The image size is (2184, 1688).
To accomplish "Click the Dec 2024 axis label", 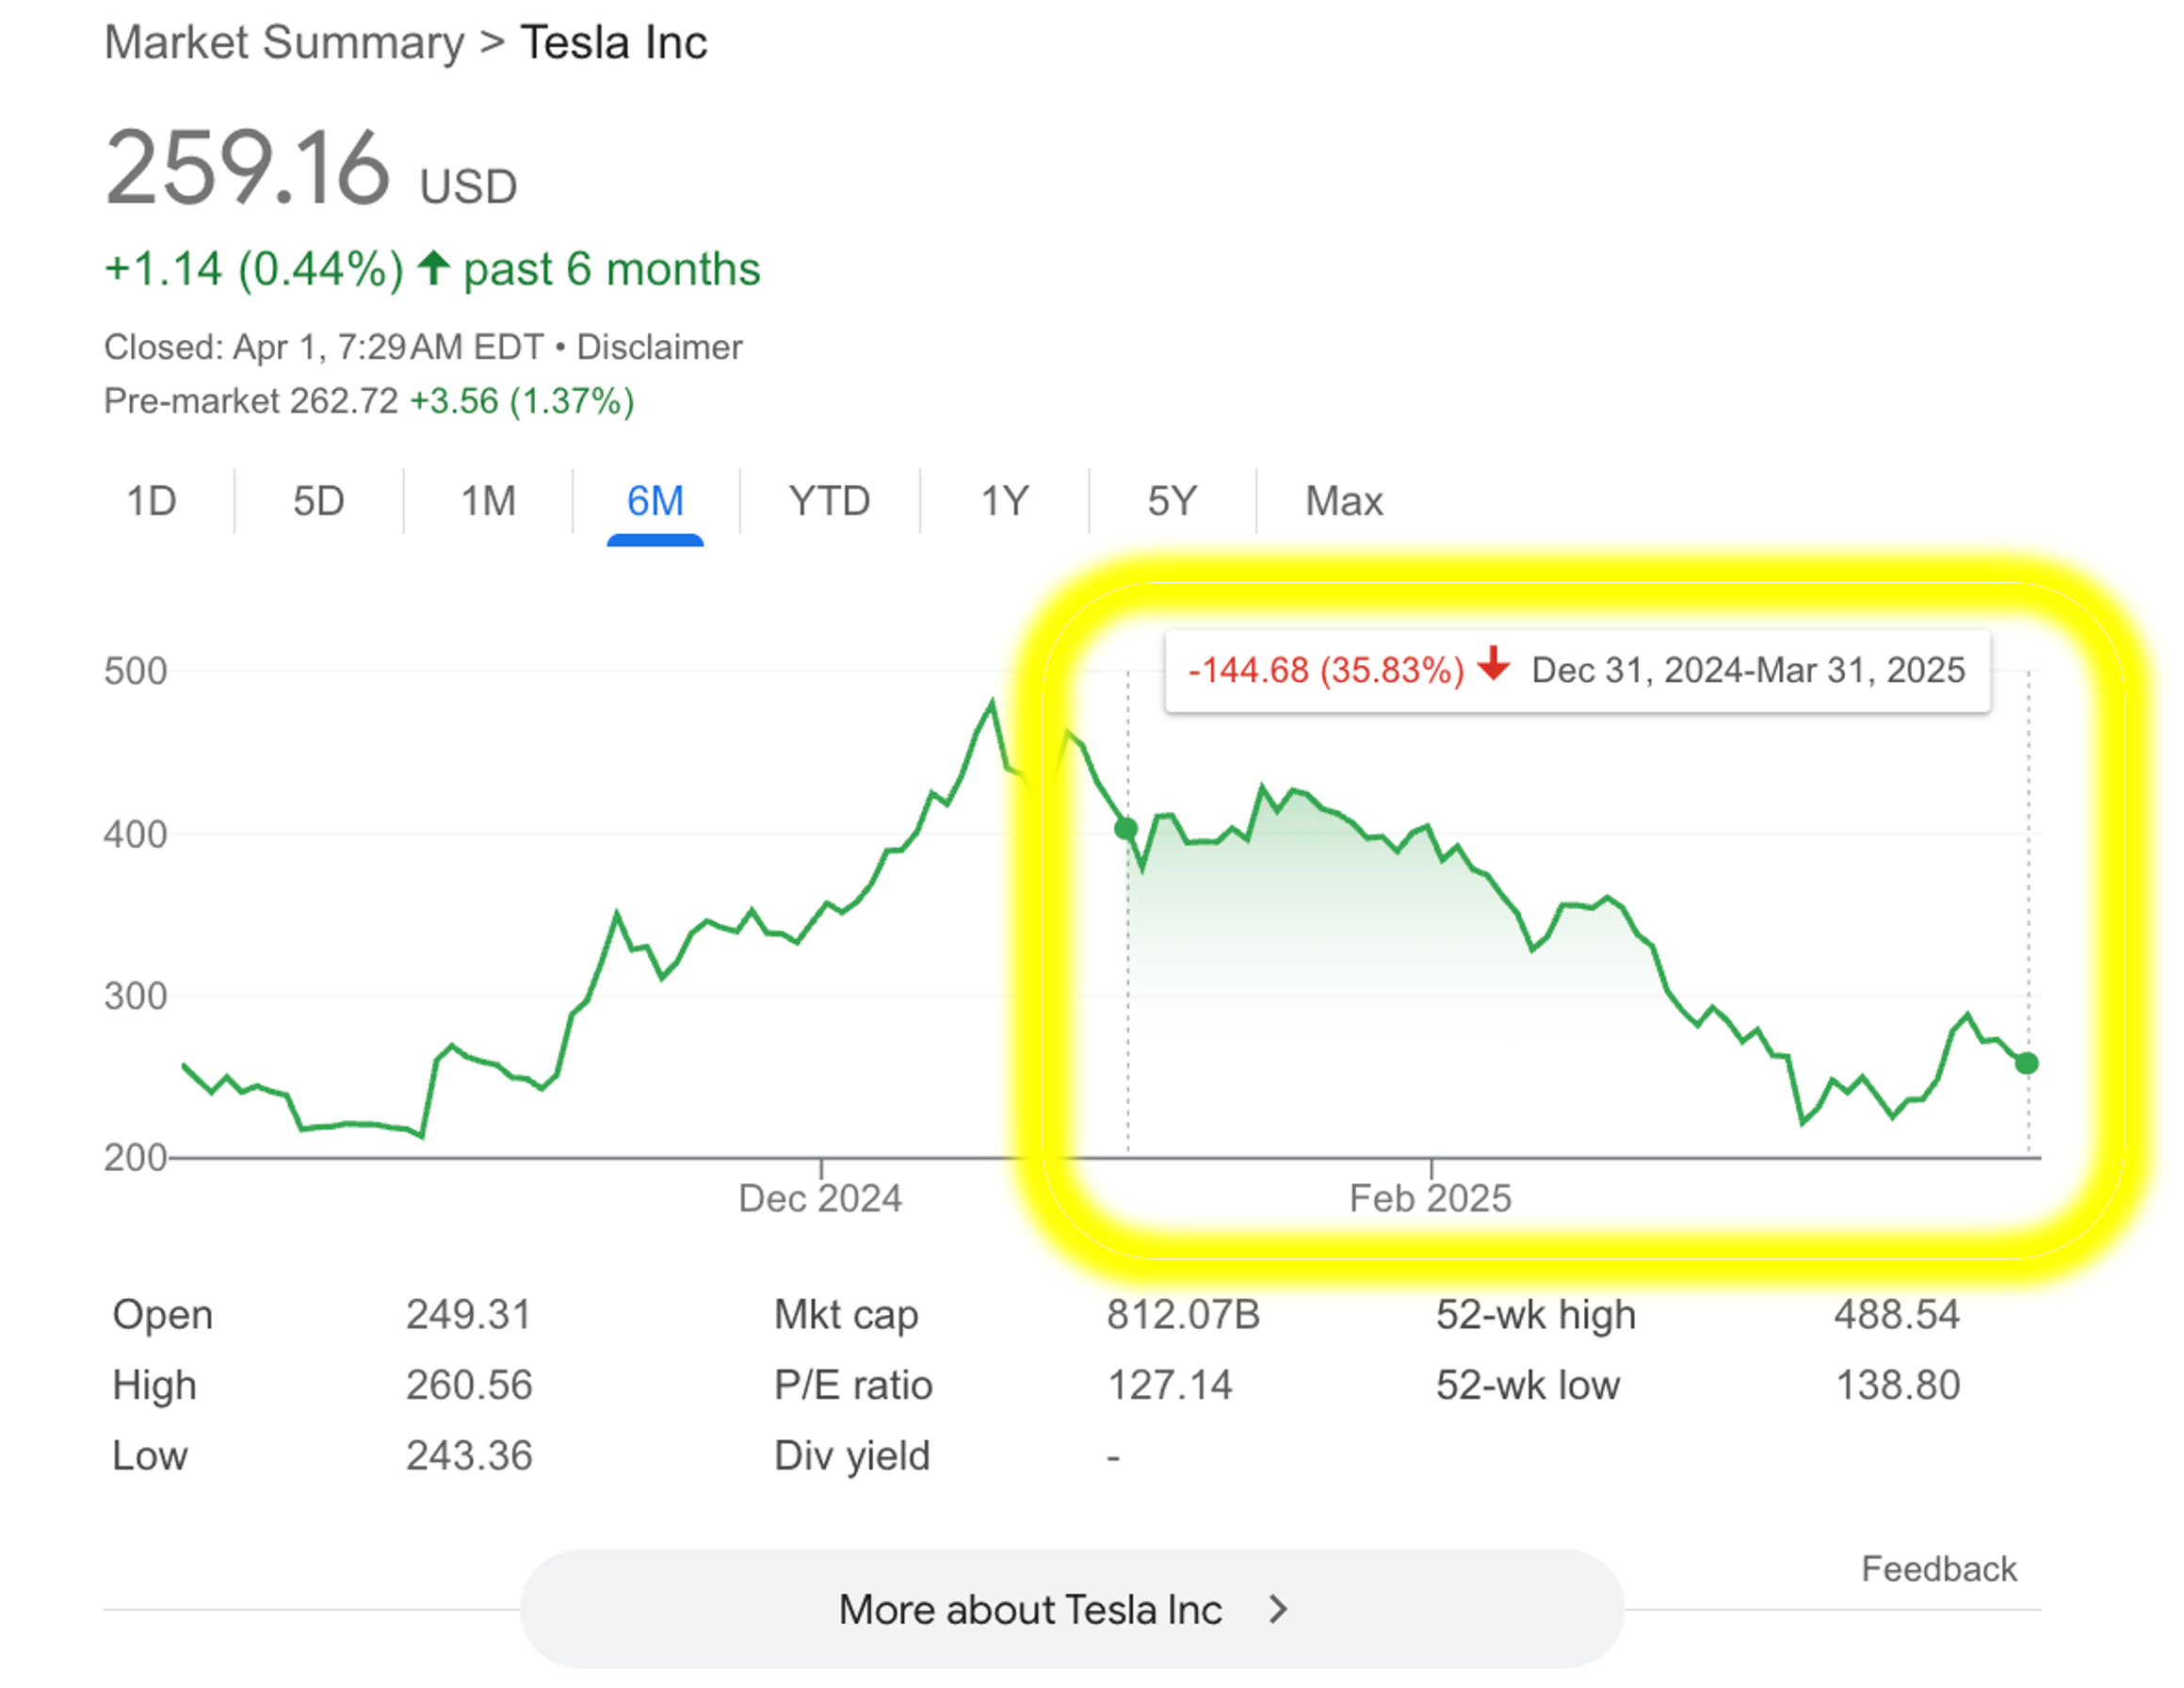I will 820,1198.
